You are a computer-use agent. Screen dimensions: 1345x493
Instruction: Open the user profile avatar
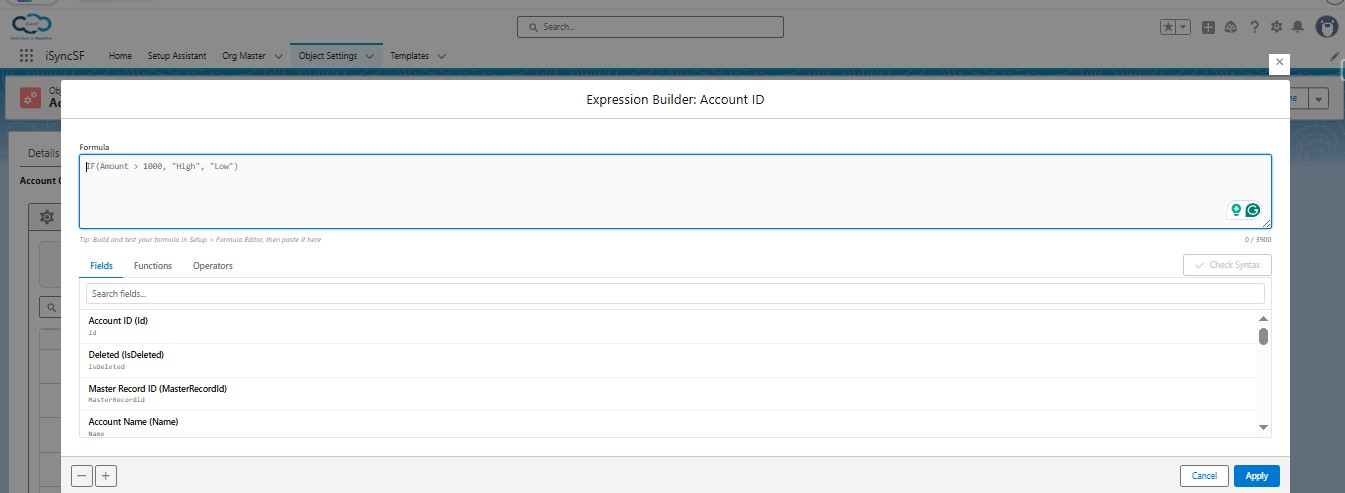[1328, 27]
